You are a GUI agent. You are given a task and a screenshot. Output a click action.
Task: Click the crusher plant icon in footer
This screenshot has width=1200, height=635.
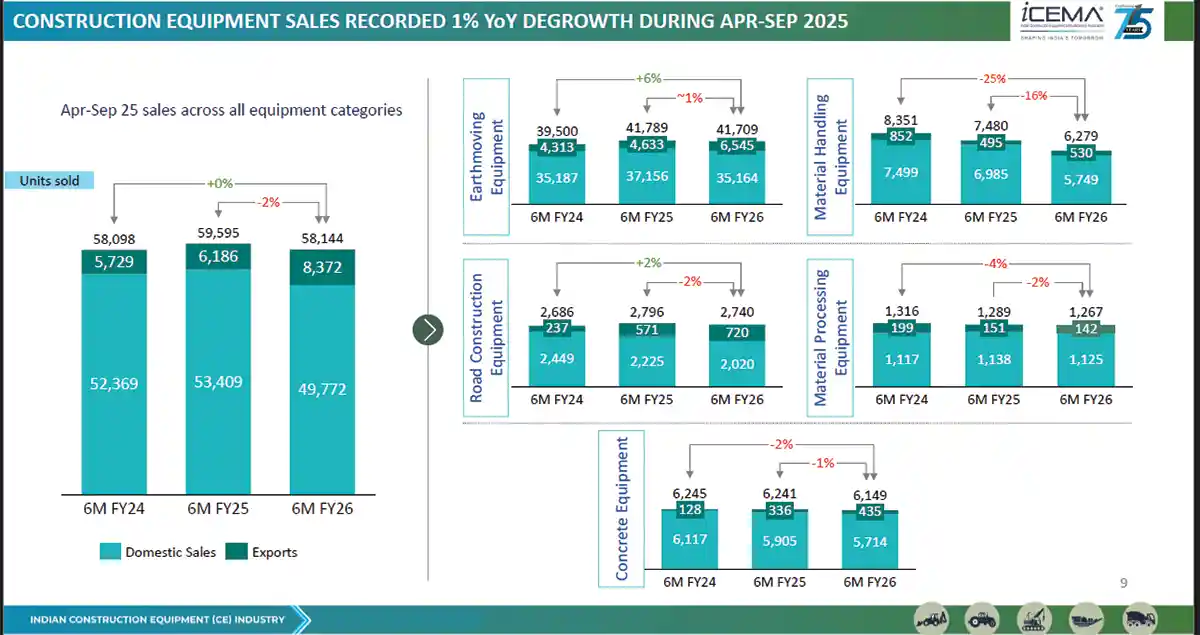1087,618
